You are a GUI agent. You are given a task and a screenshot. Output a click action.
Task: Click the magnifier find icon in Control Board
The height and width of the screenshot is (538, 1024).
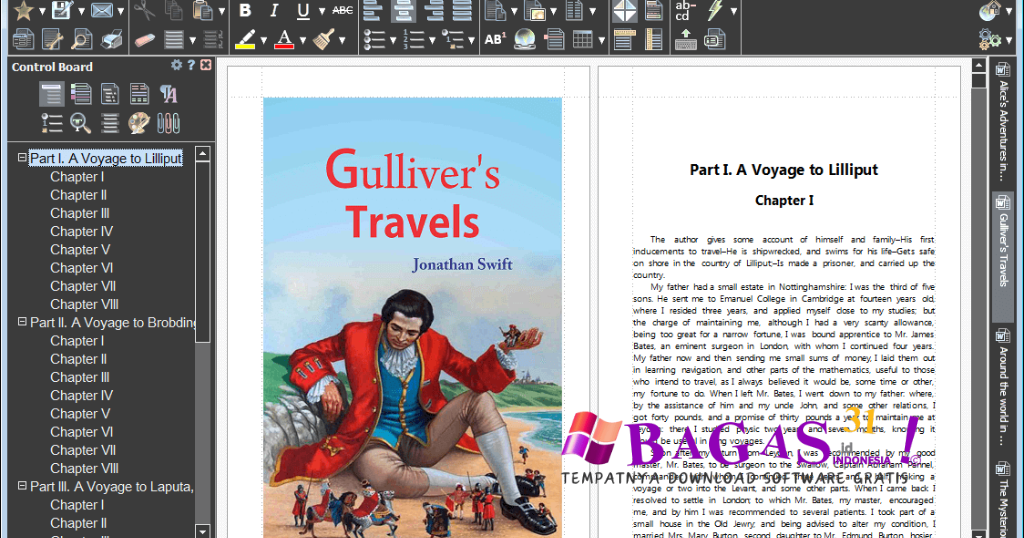coord(80,123)
